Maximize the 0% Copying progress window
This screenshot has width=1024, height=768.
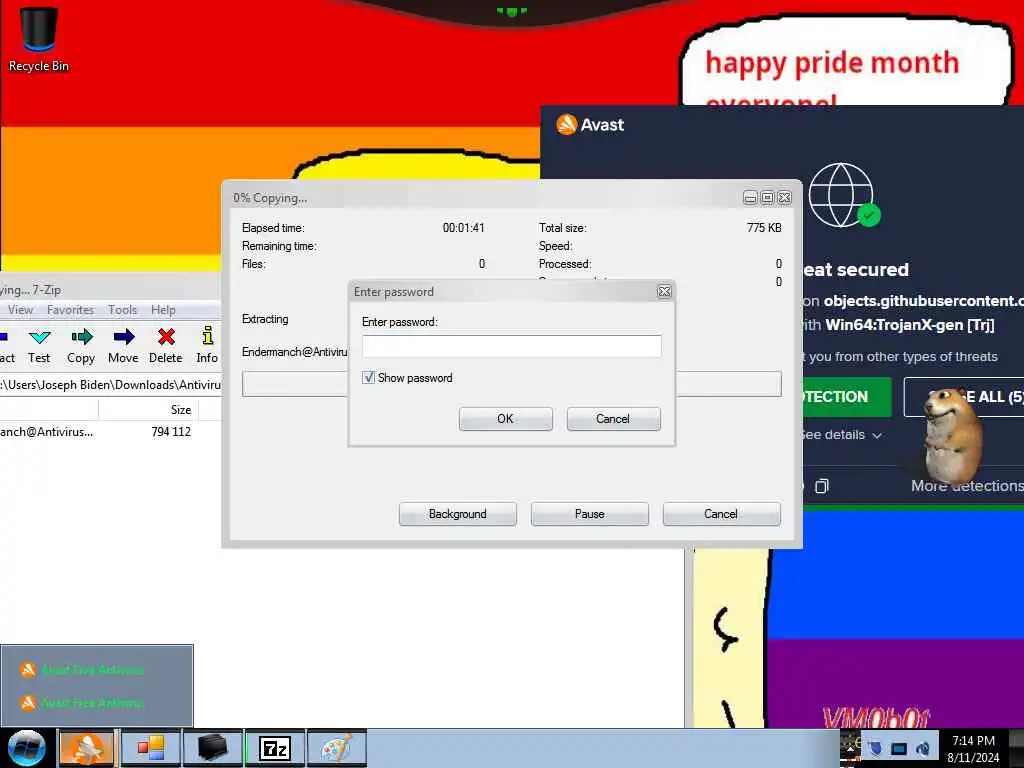(x=767, y=198)
